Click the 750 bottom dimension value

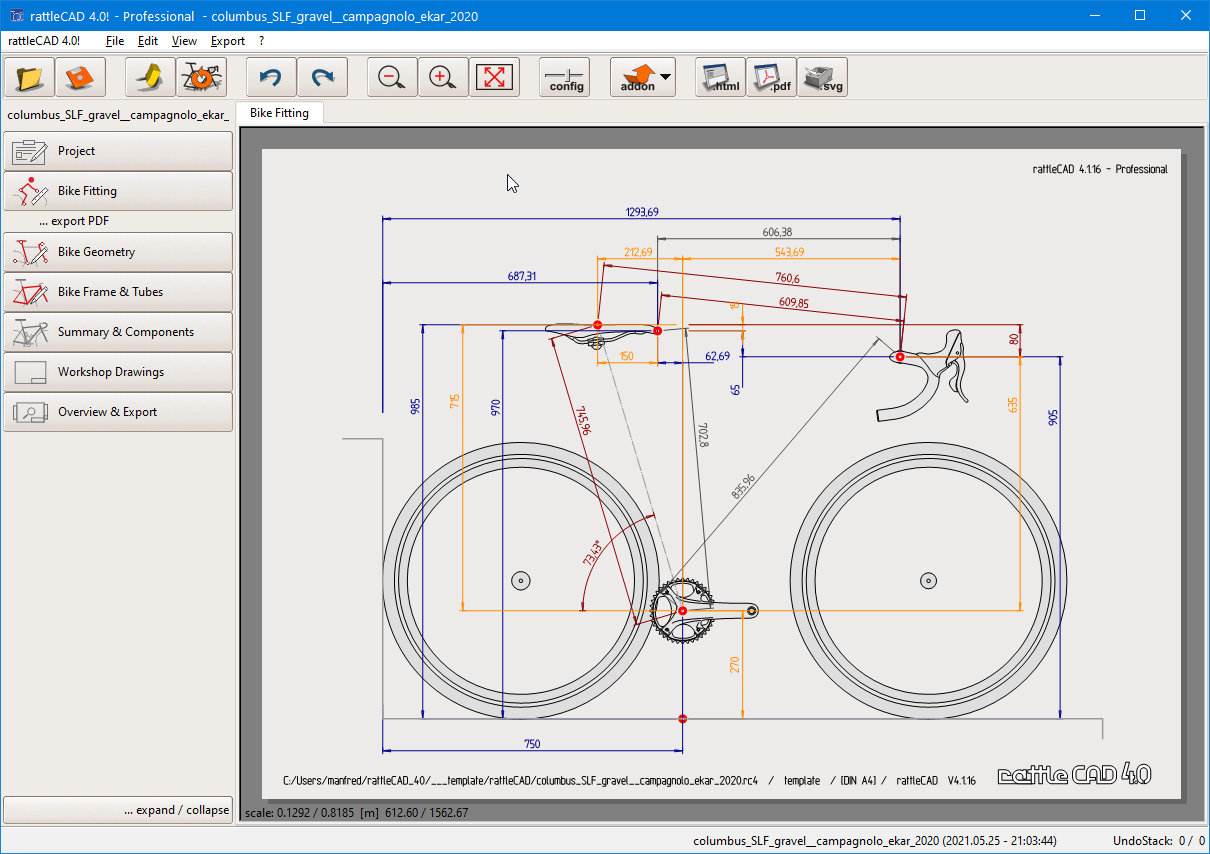[x=532, y=744]
